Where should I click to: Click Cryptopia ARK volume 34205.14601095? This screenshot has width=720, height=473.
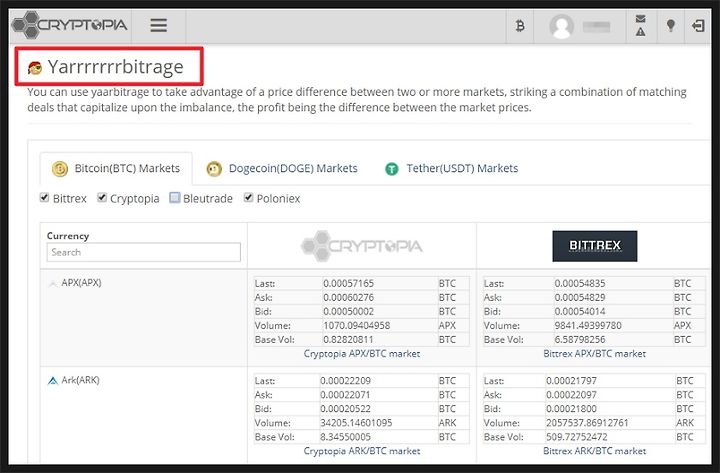(356, 423)
